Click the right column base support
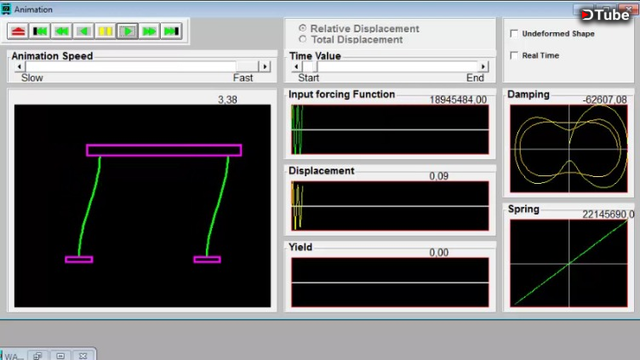640x360 pixels. coord(207,259)
